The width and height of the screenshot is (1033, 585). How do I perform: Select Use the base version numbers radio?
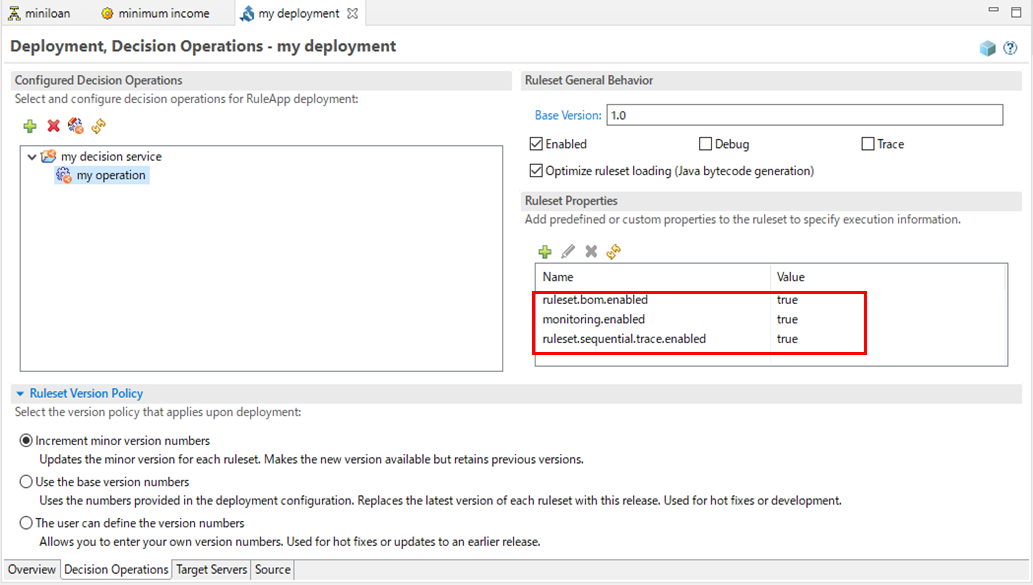pos(26,482)
